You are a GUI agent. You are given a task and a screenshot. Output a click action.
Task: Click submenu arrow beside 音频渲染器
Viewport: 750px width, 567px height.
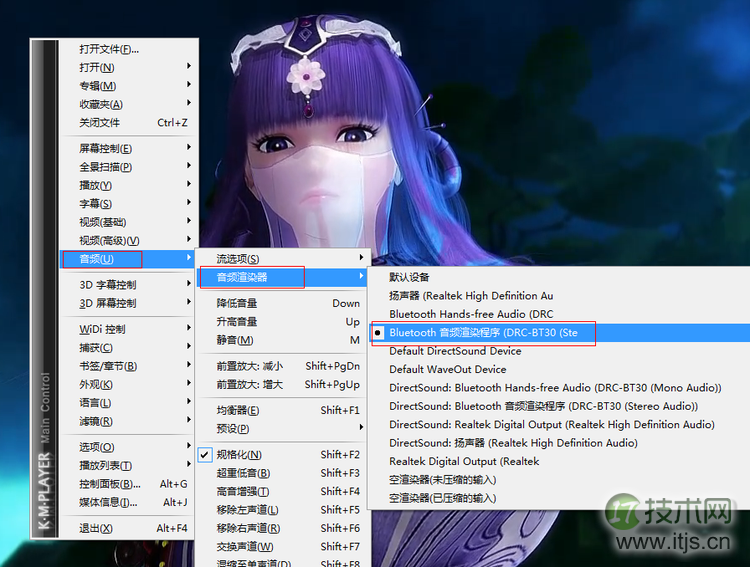pos(362,276)
